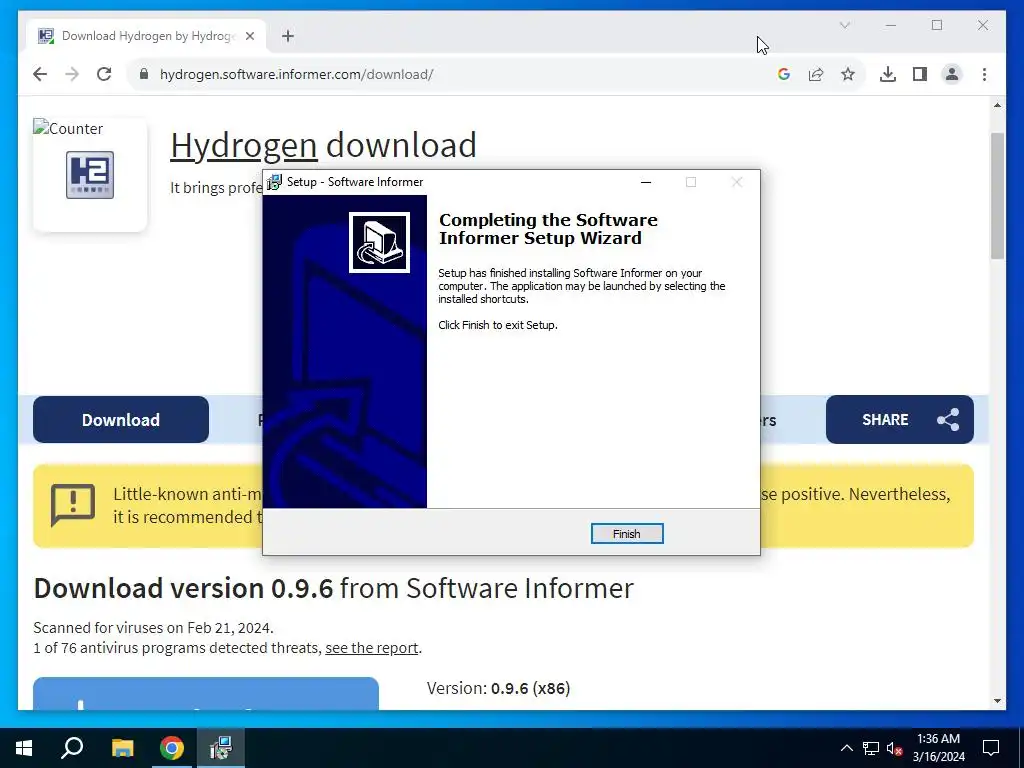Screen dimensions: 1024x768
Task: Click the browser forward arrow
Action: coord(72,74)
